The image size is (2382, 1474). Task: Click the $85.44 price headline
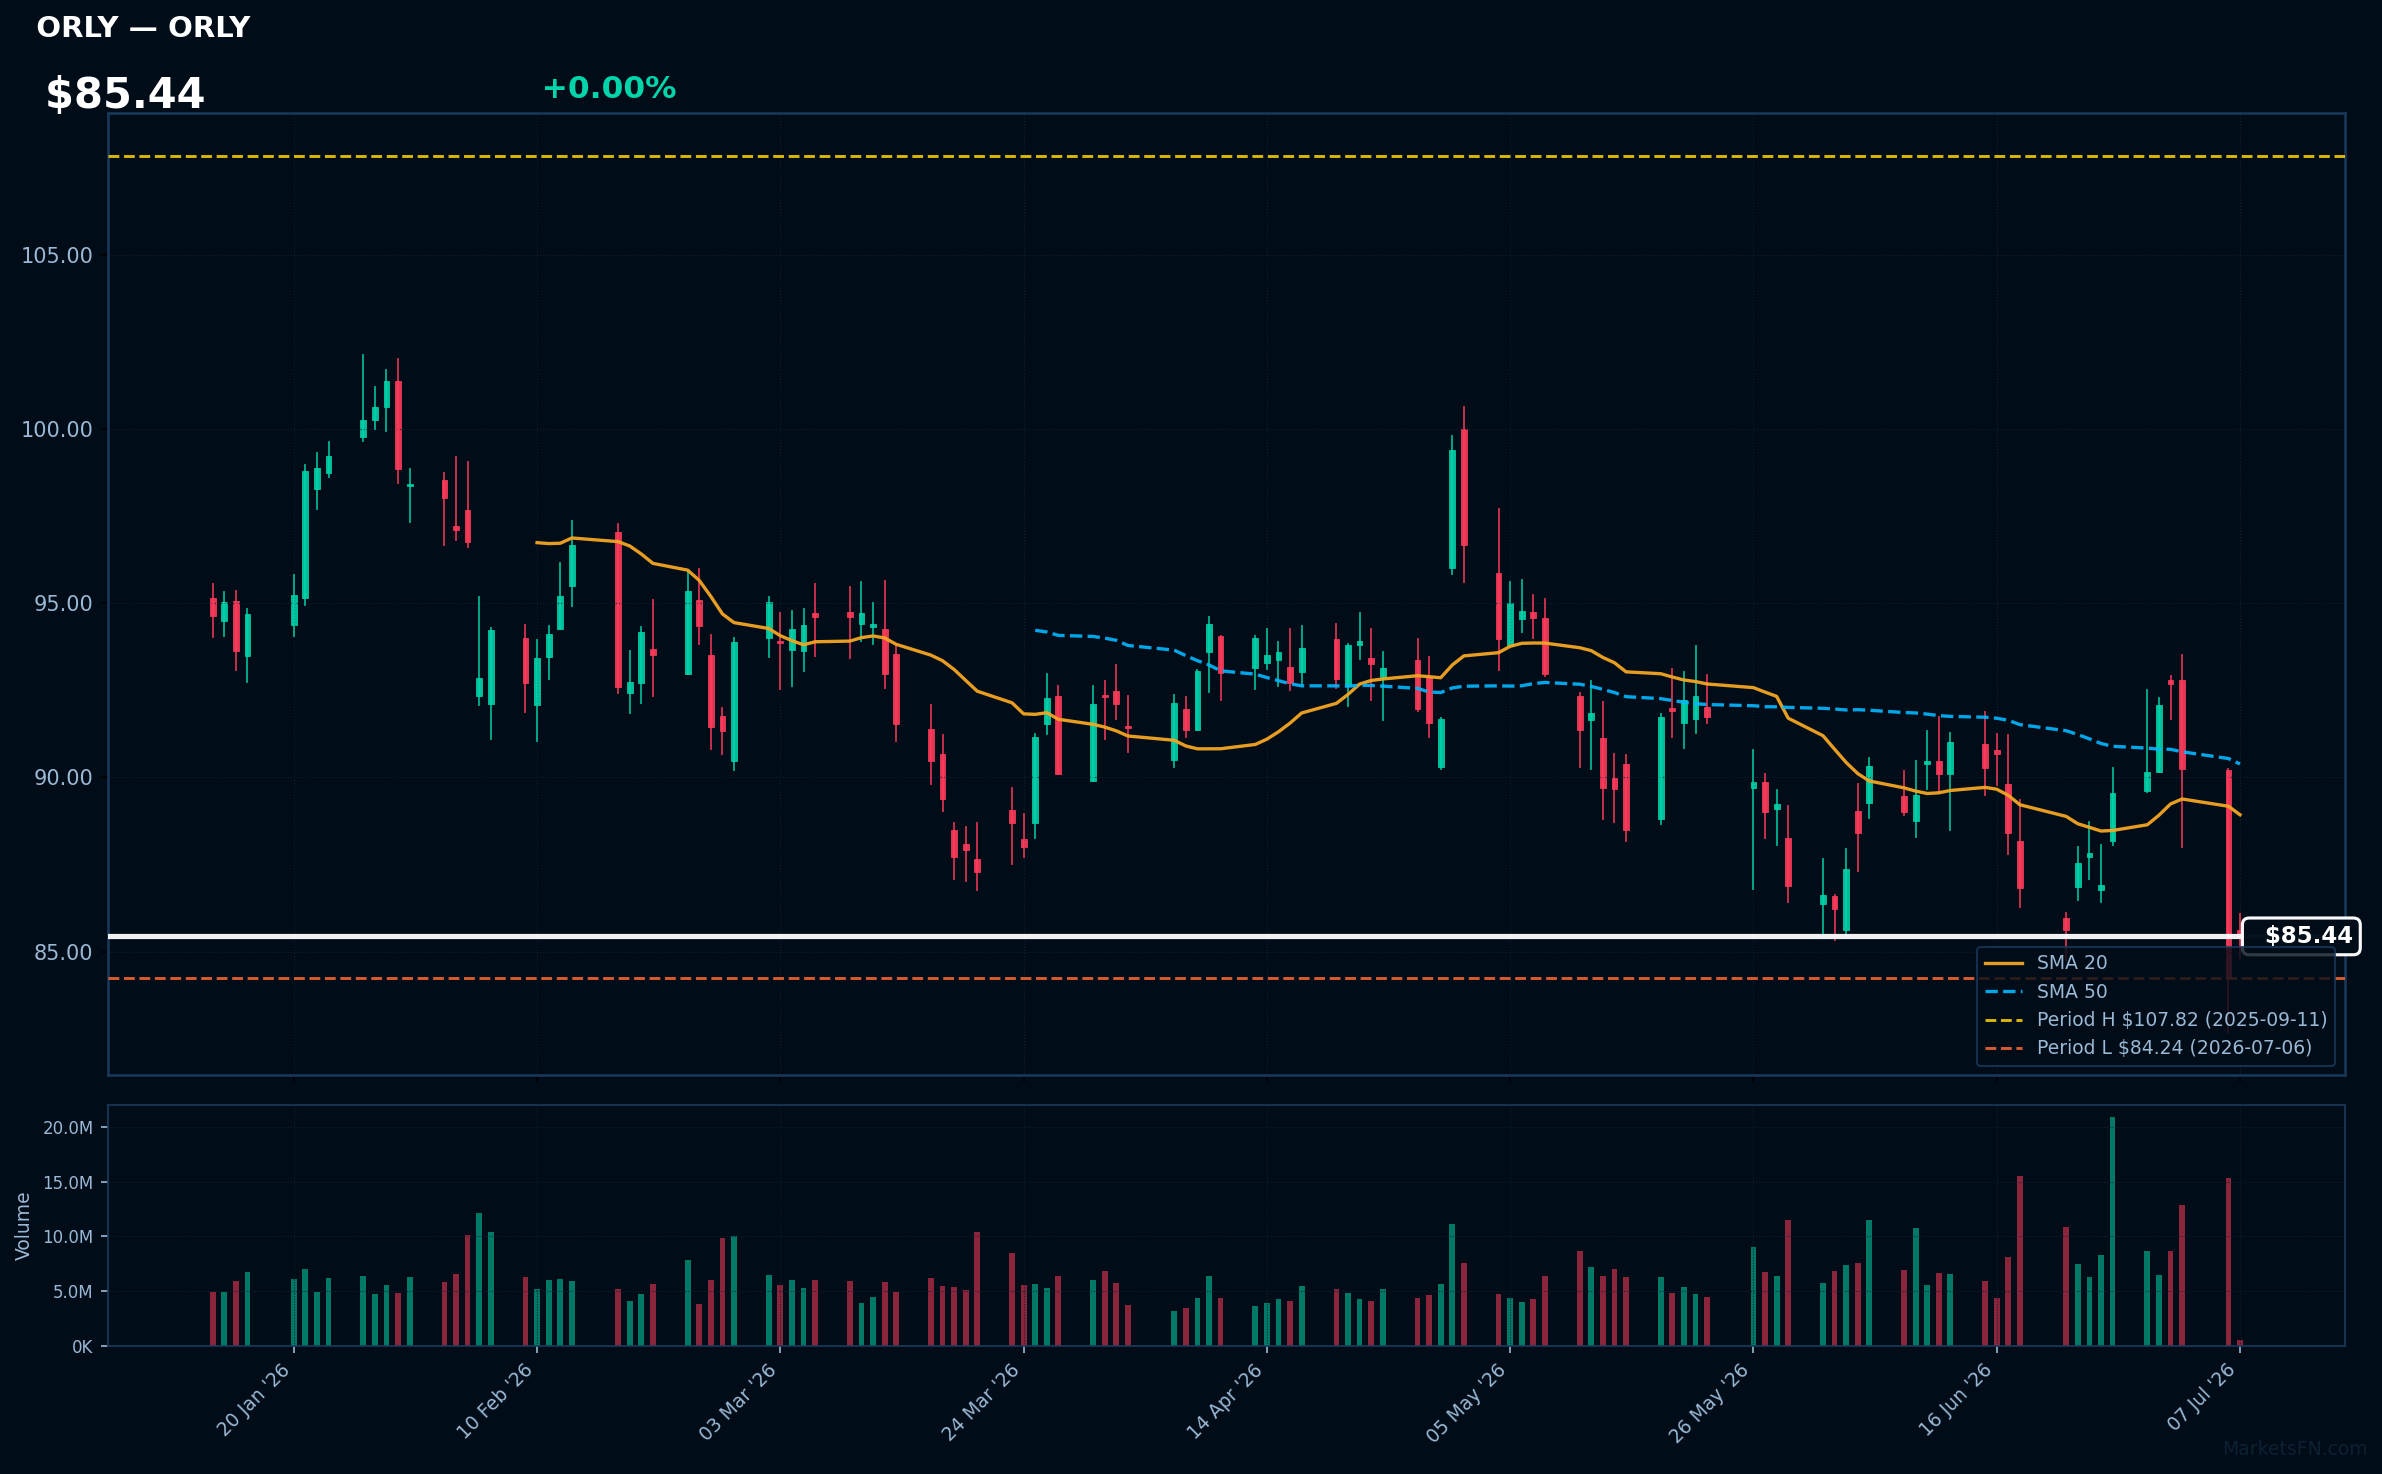coord(125,94)
